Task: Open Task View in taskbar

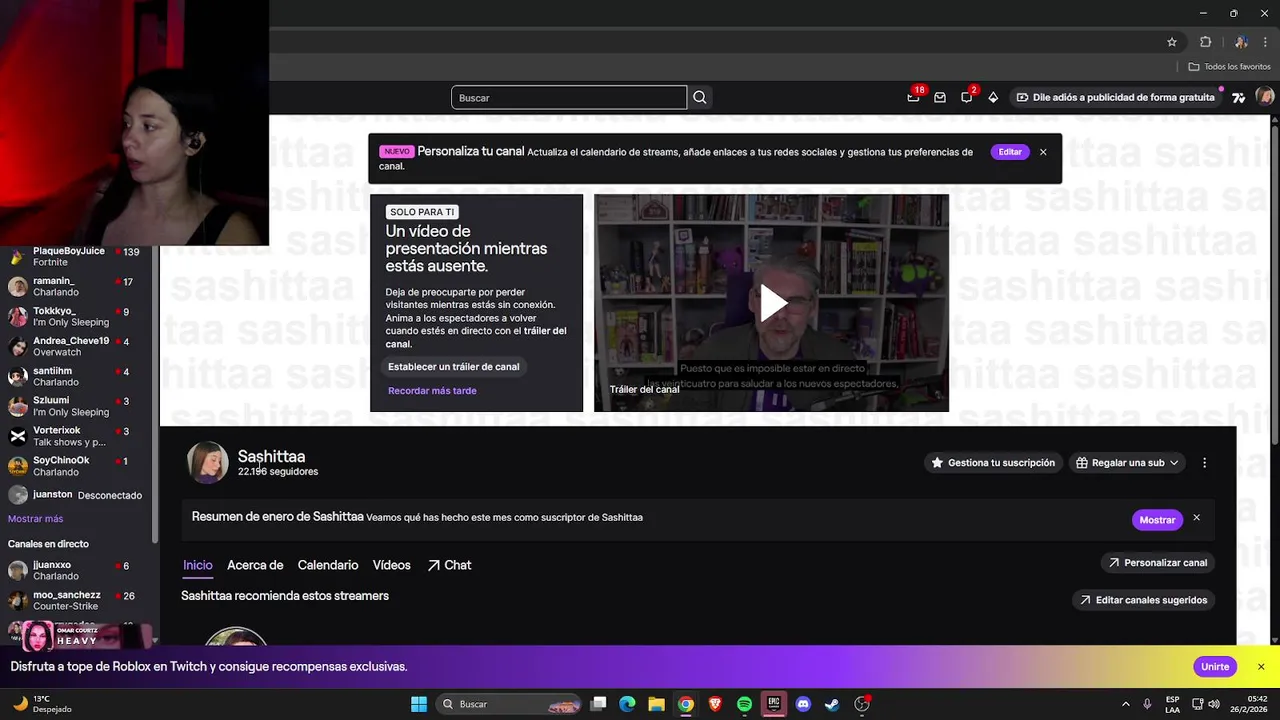Action: 598,704
